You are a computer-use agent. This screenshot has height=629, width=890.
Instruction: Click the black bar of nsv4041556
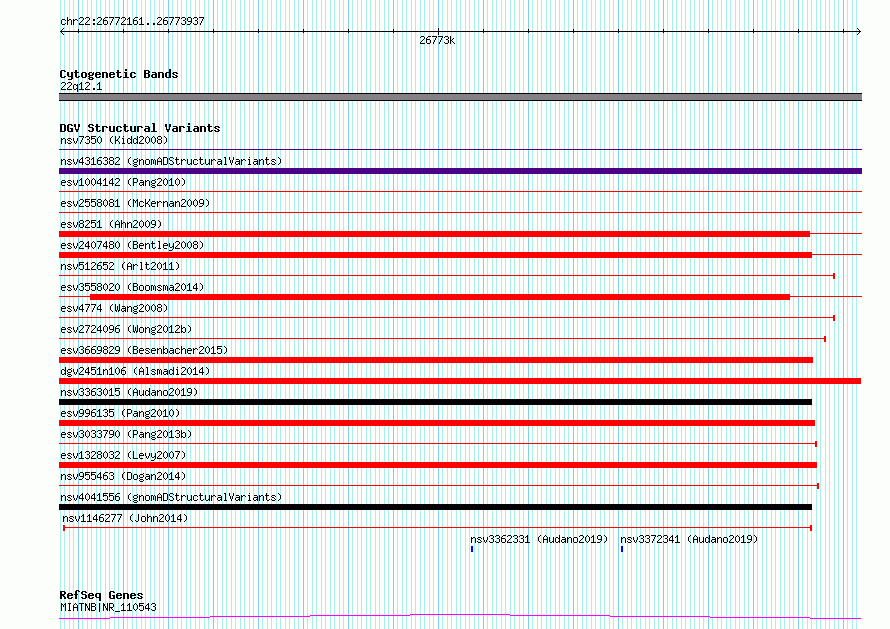(x=435, y=507)
